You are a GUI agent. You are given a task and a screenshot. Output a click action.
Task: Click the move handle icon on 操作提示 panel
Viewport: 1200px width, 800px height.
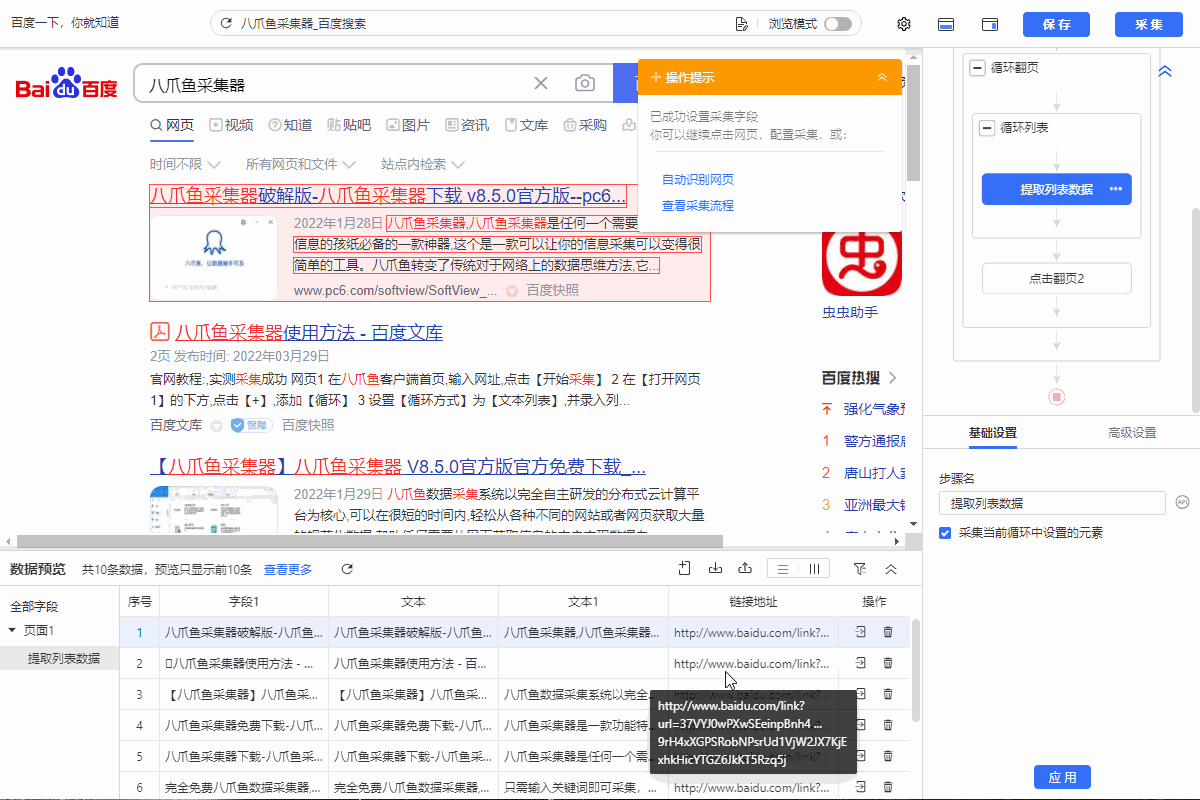click(656, 77)
